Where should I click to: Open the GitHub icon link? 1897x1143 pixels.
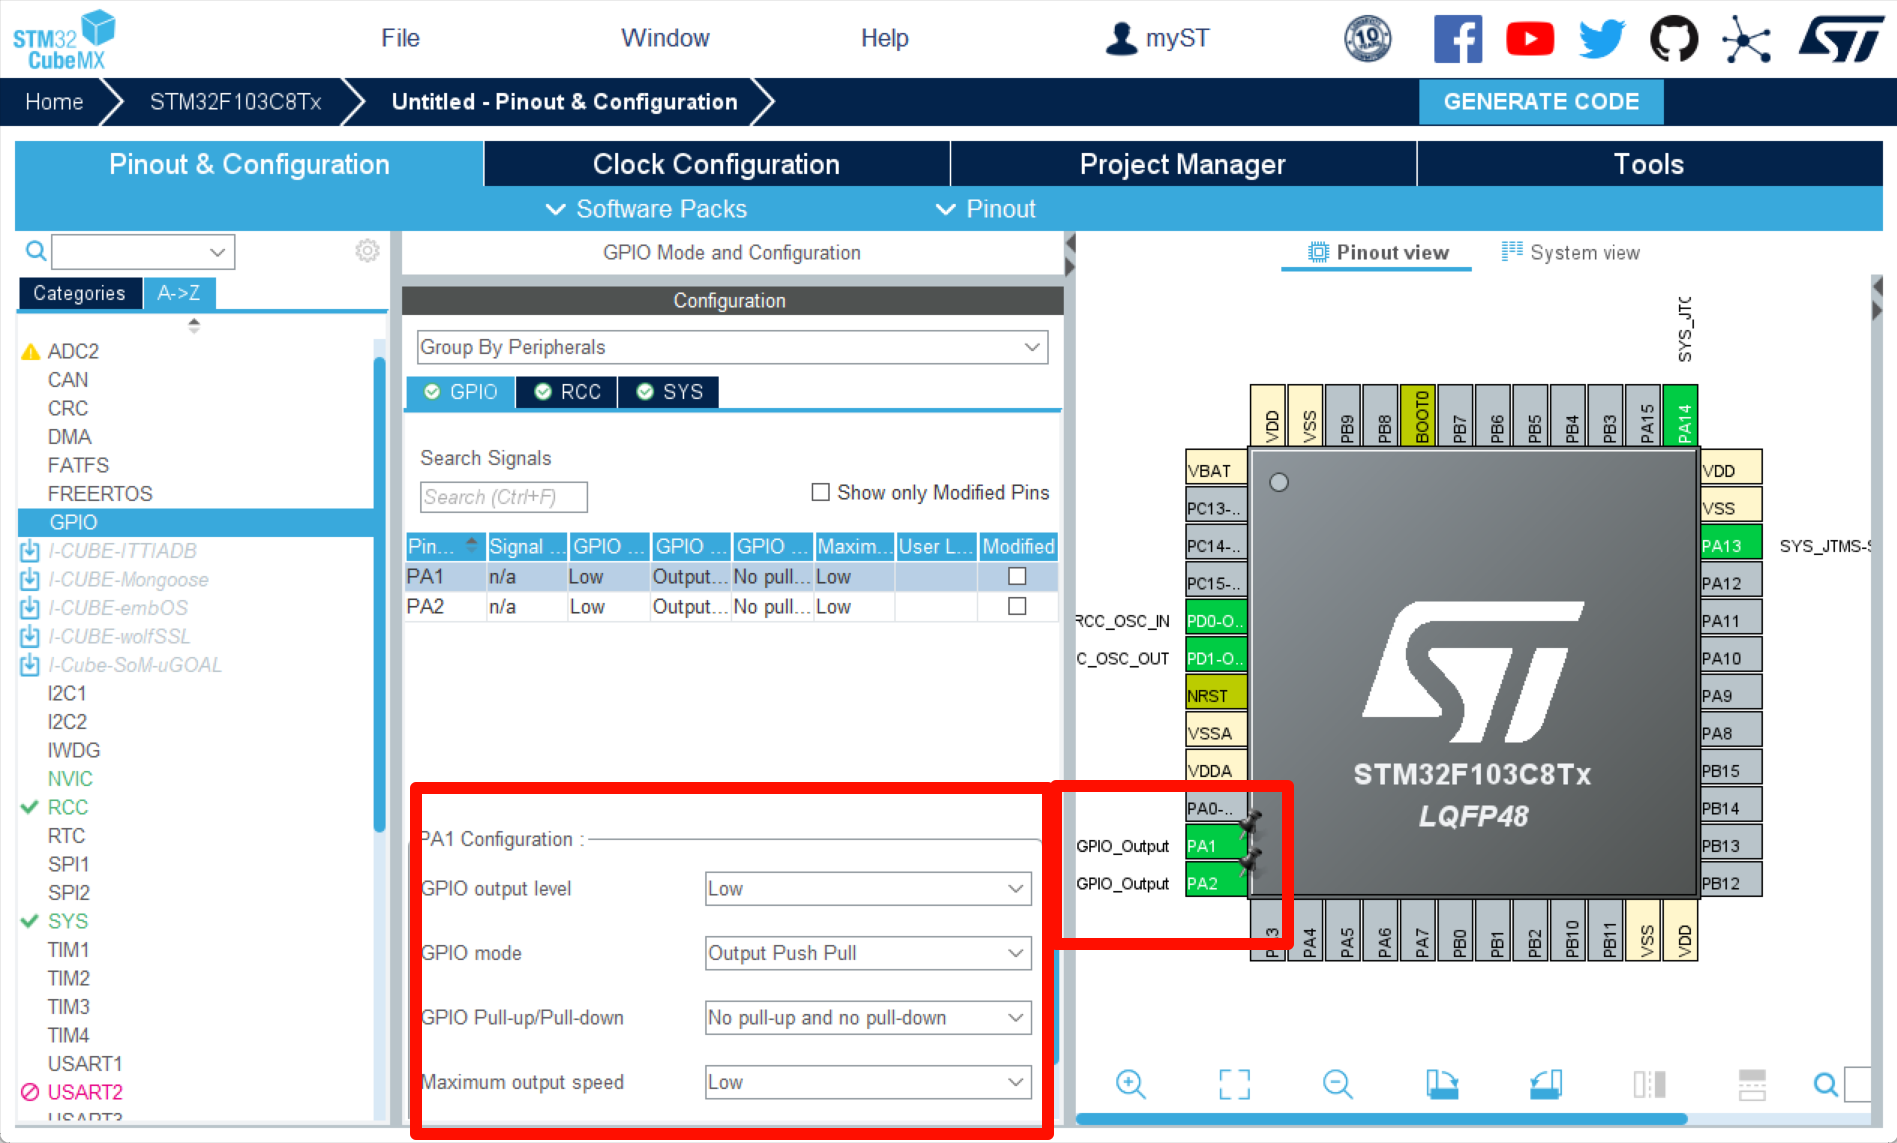[x=1673, y=39]
